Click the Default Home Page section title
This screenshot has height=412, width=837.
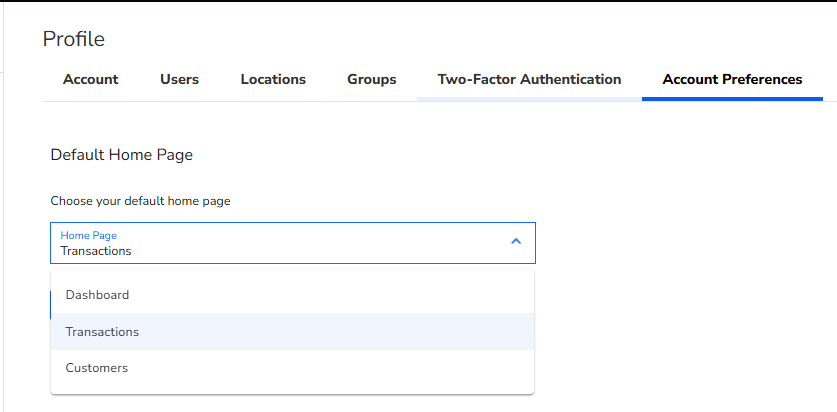tap(121, 155)
